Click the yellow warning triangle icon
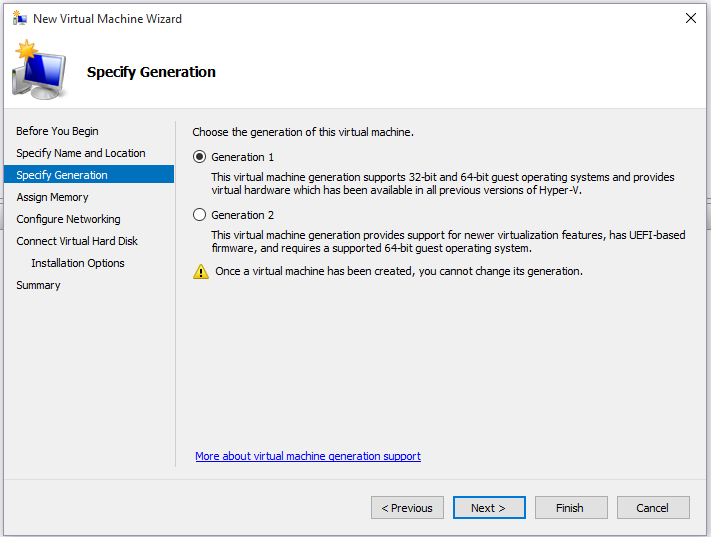The image size is (711, 537). (x=200, y=272)
